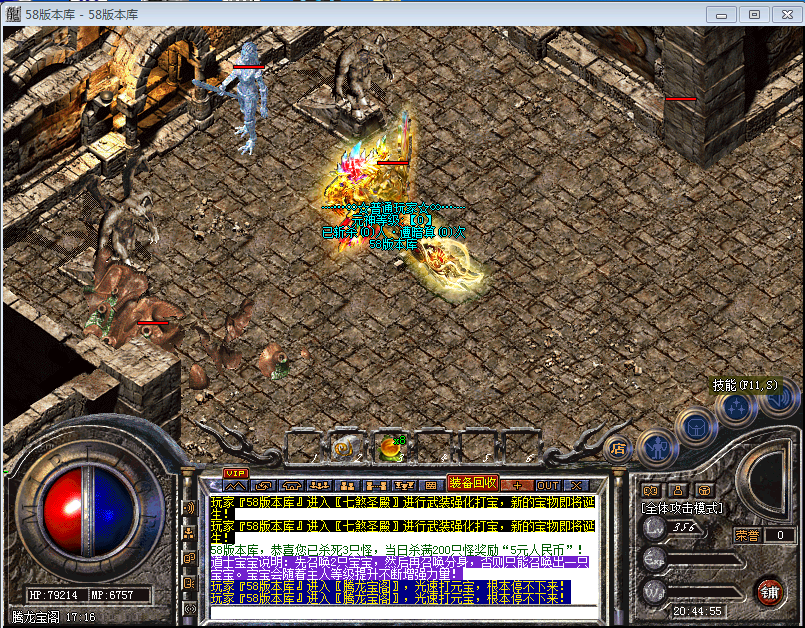Click the OUT button on toolbar
This screenshot has width=805, height=628.
[547, 485]
